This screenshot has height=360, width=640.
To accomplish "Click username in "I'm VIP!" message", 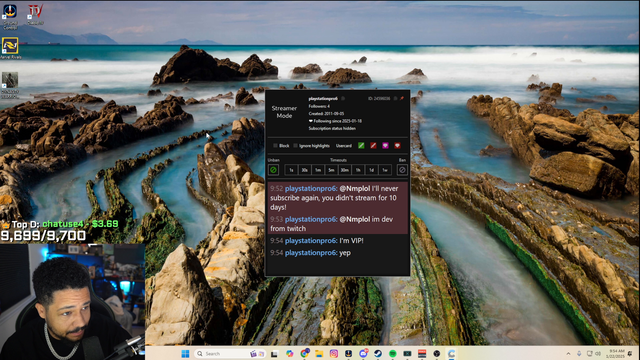I will point(311,241).
